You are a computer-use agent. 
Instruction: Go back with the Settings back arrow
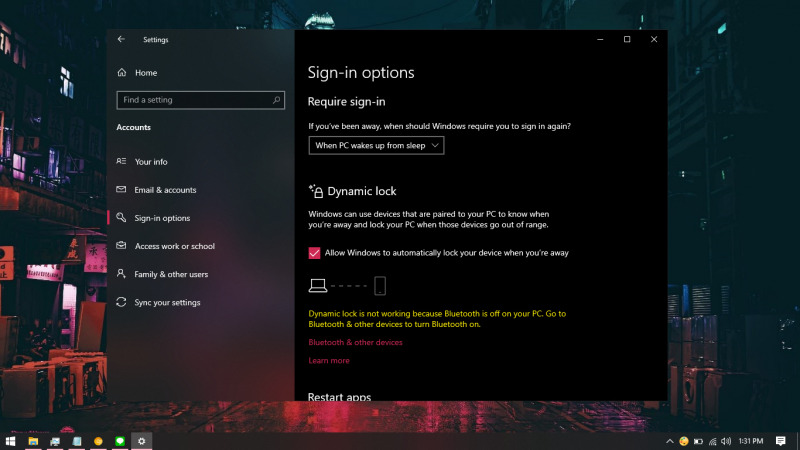(x=121, y=39)
